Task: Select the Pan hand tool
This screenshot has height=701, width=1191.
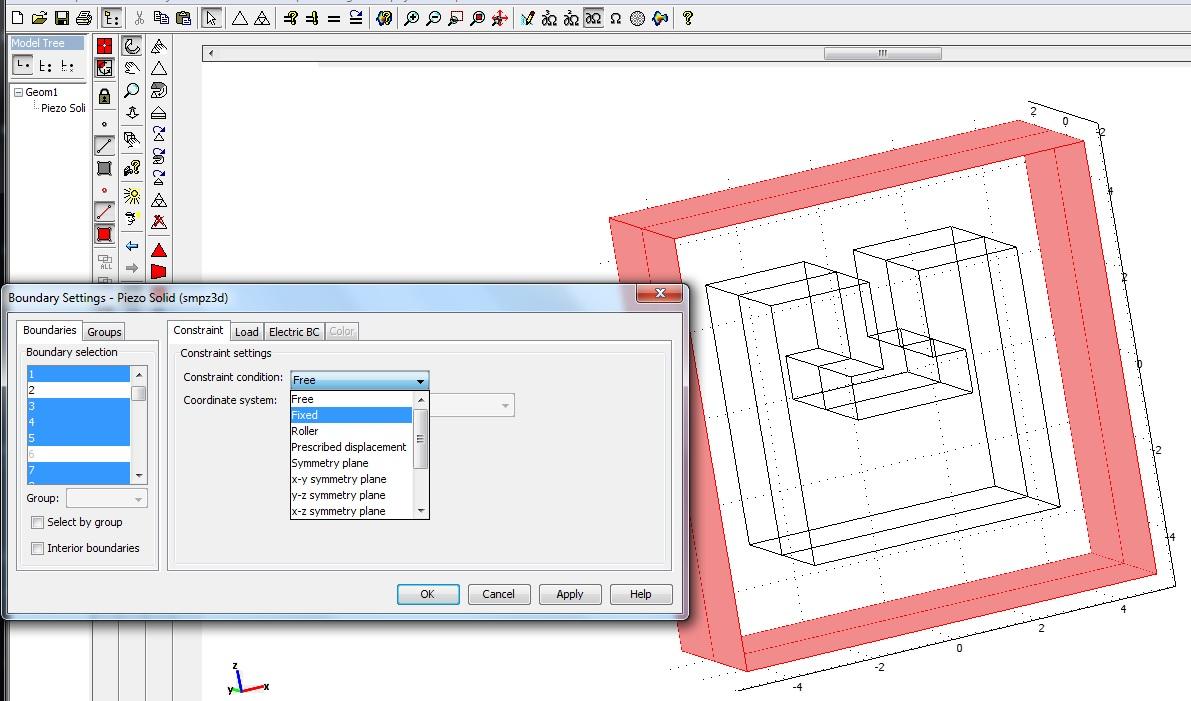Action: pyautogui.click(x=132, y=68)
